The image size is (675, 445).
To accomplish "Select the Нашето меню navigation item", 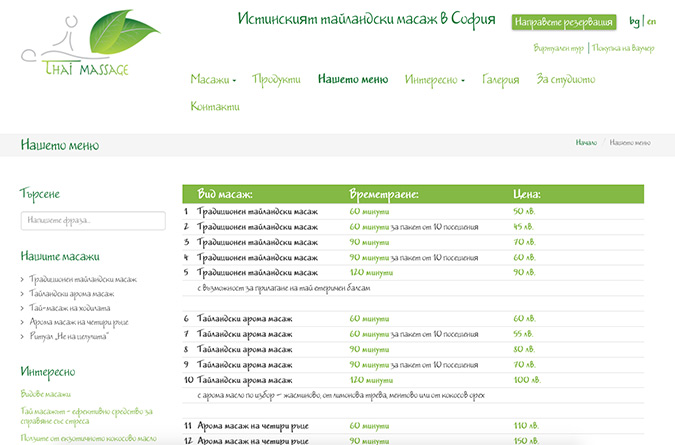I will pos(353,79).
